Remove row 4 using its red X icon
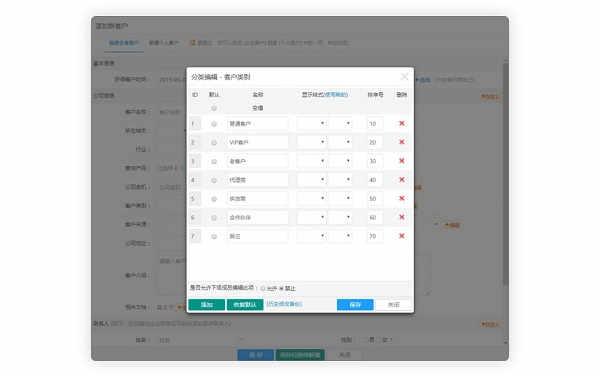Image resolution: width=600 pixels, height=377 pixels. 401,180
